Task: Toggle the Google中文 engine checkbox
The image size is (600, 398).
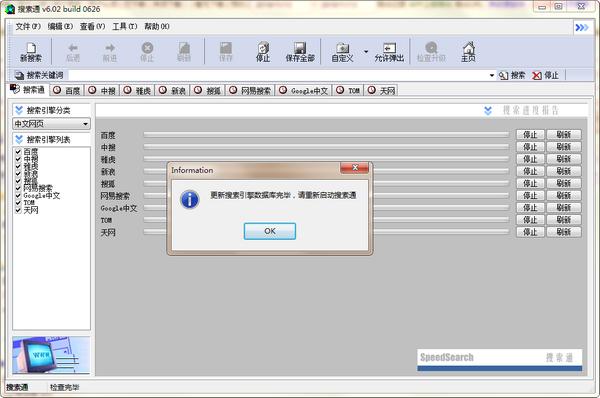Action: [x=18, y=196]
